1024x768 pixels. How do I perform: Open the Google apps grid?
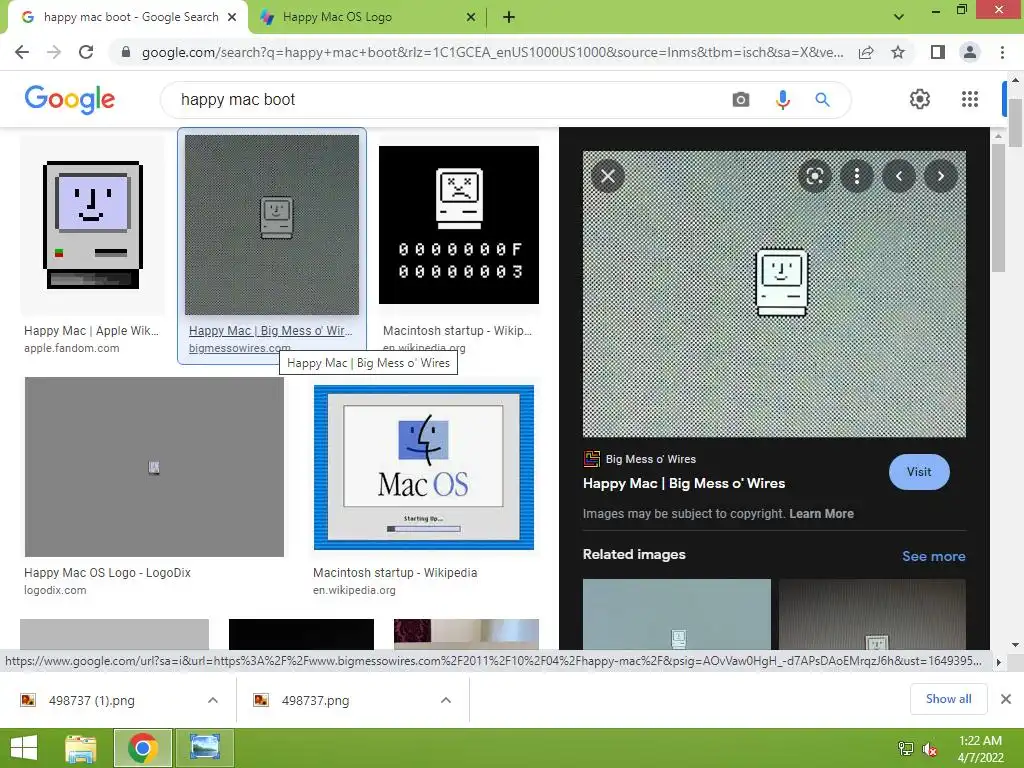click(970, 99)
